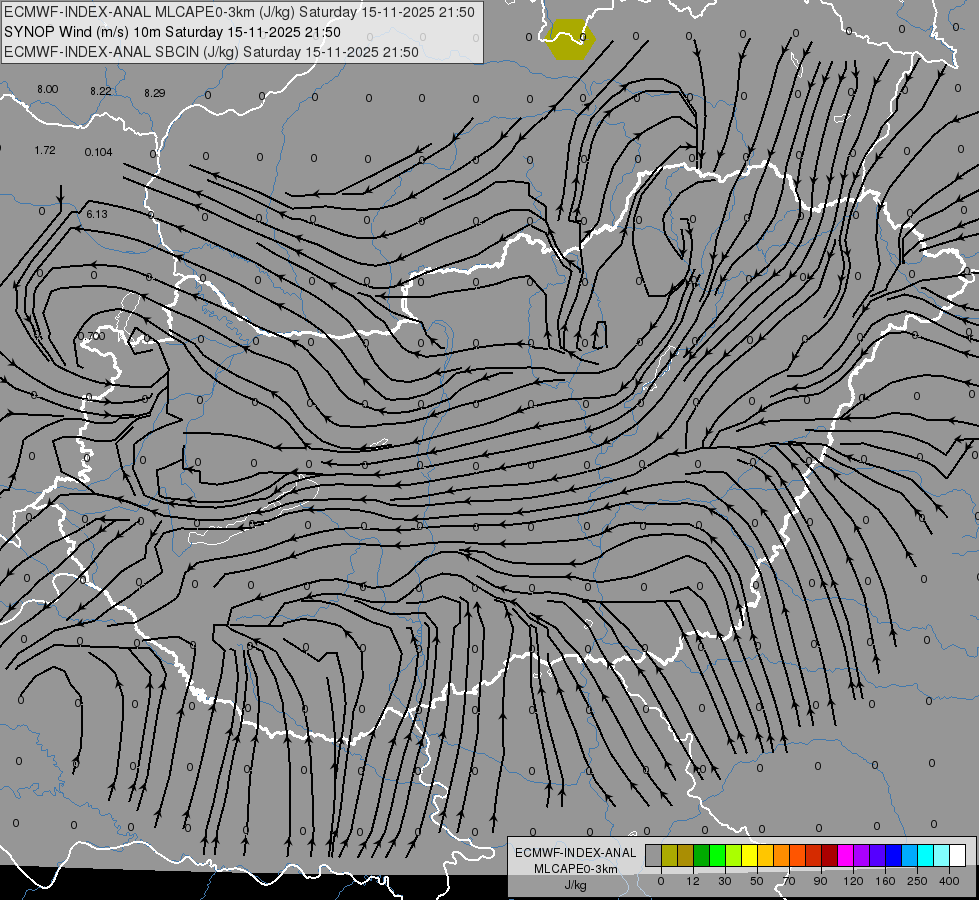Click the legend ECMWF-INDEX-ANAL label
The image size is (979, 900).
tap(576, 853)
